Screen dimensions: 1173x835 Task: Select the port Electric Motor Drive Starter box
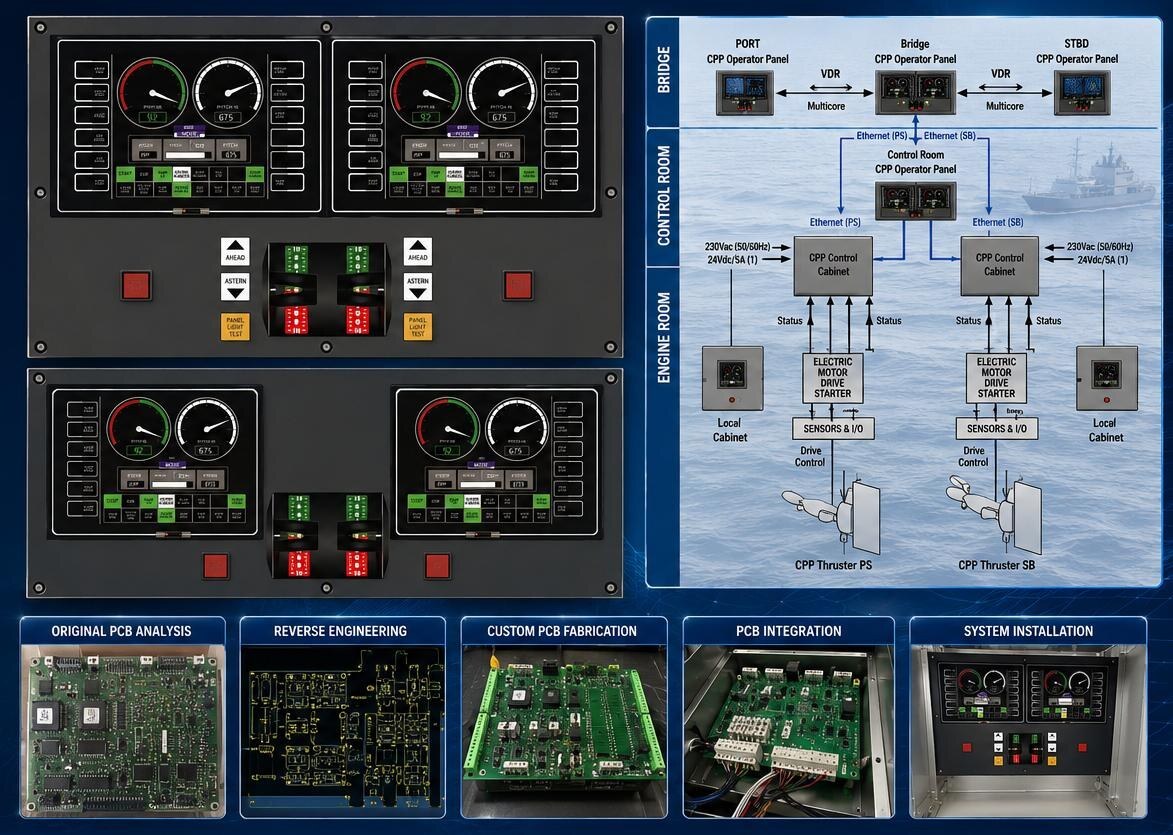[833, 378]
